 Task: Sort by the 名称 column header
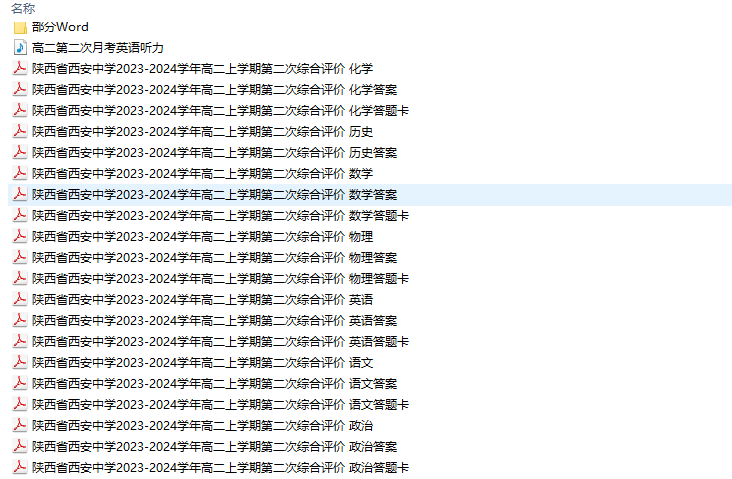tap(23, 8)
